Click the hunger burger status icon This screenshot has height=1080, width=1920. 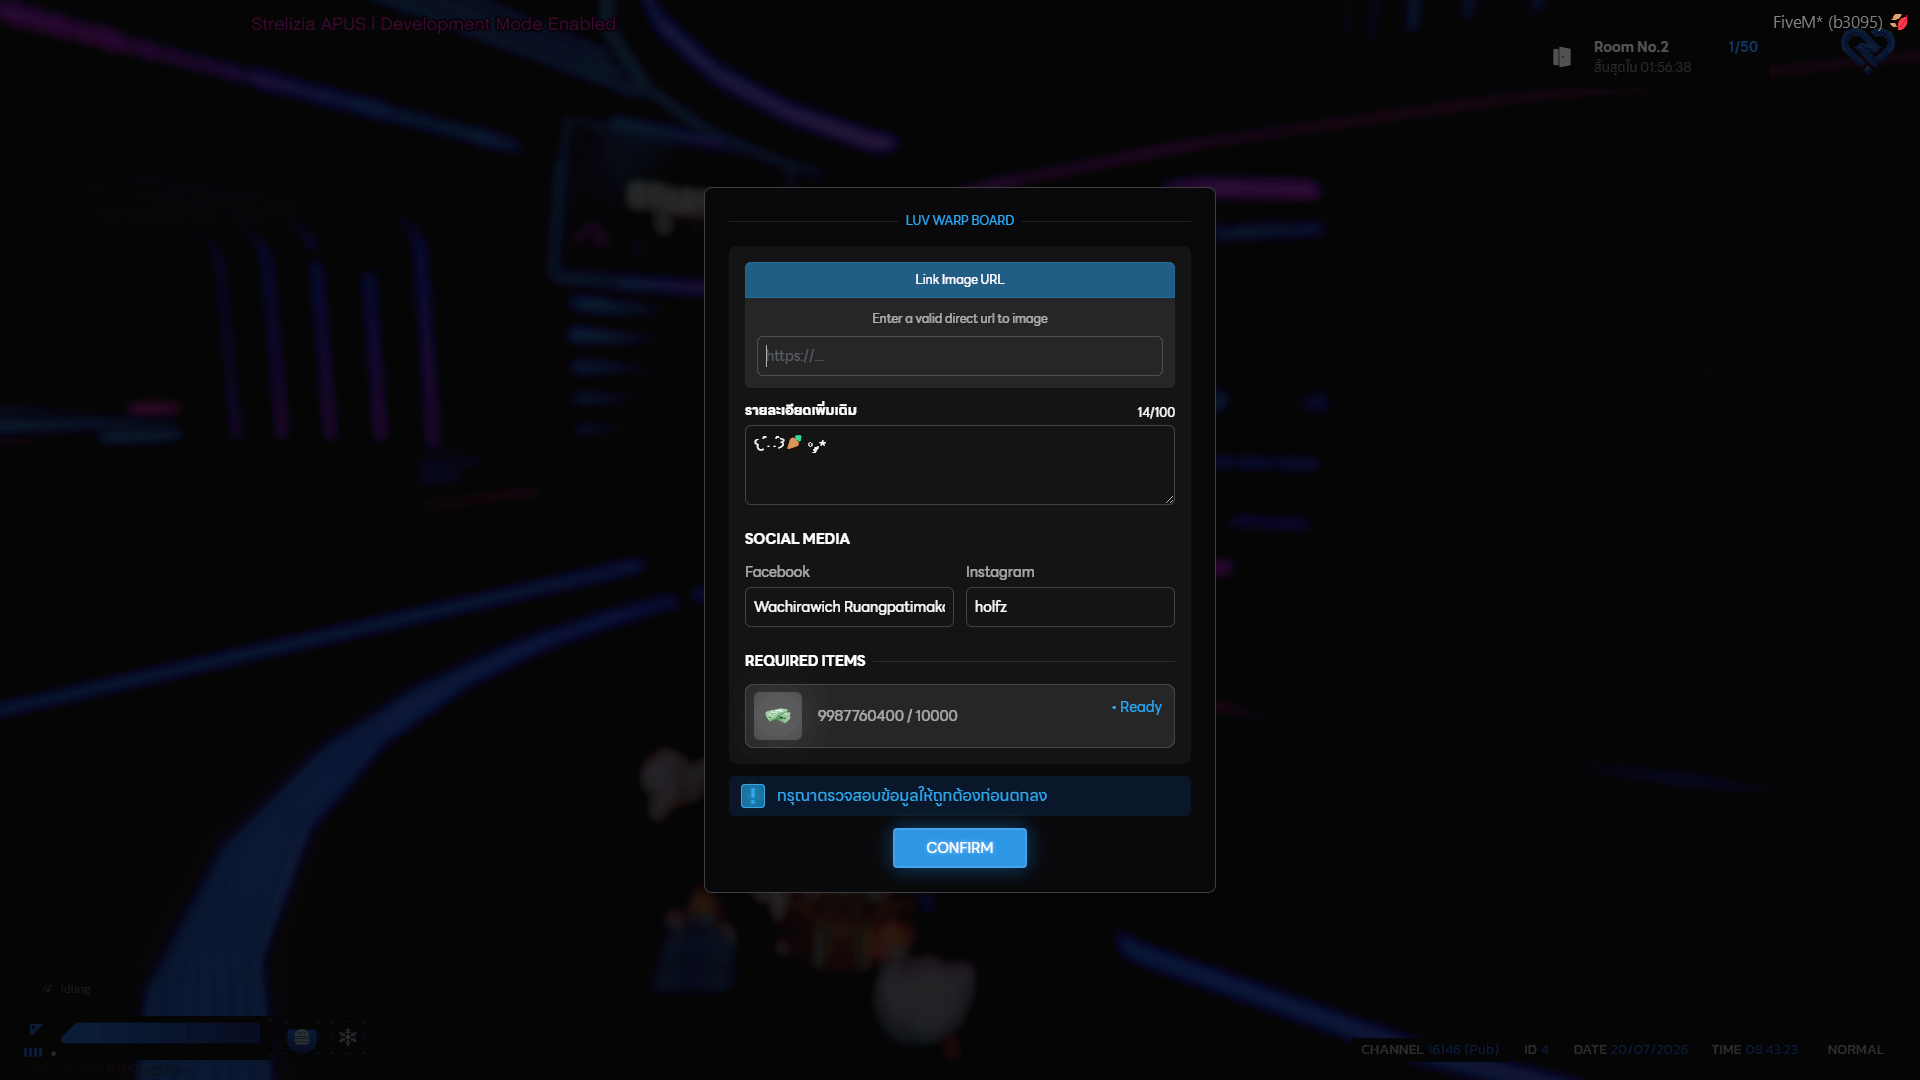[302, 1038]
